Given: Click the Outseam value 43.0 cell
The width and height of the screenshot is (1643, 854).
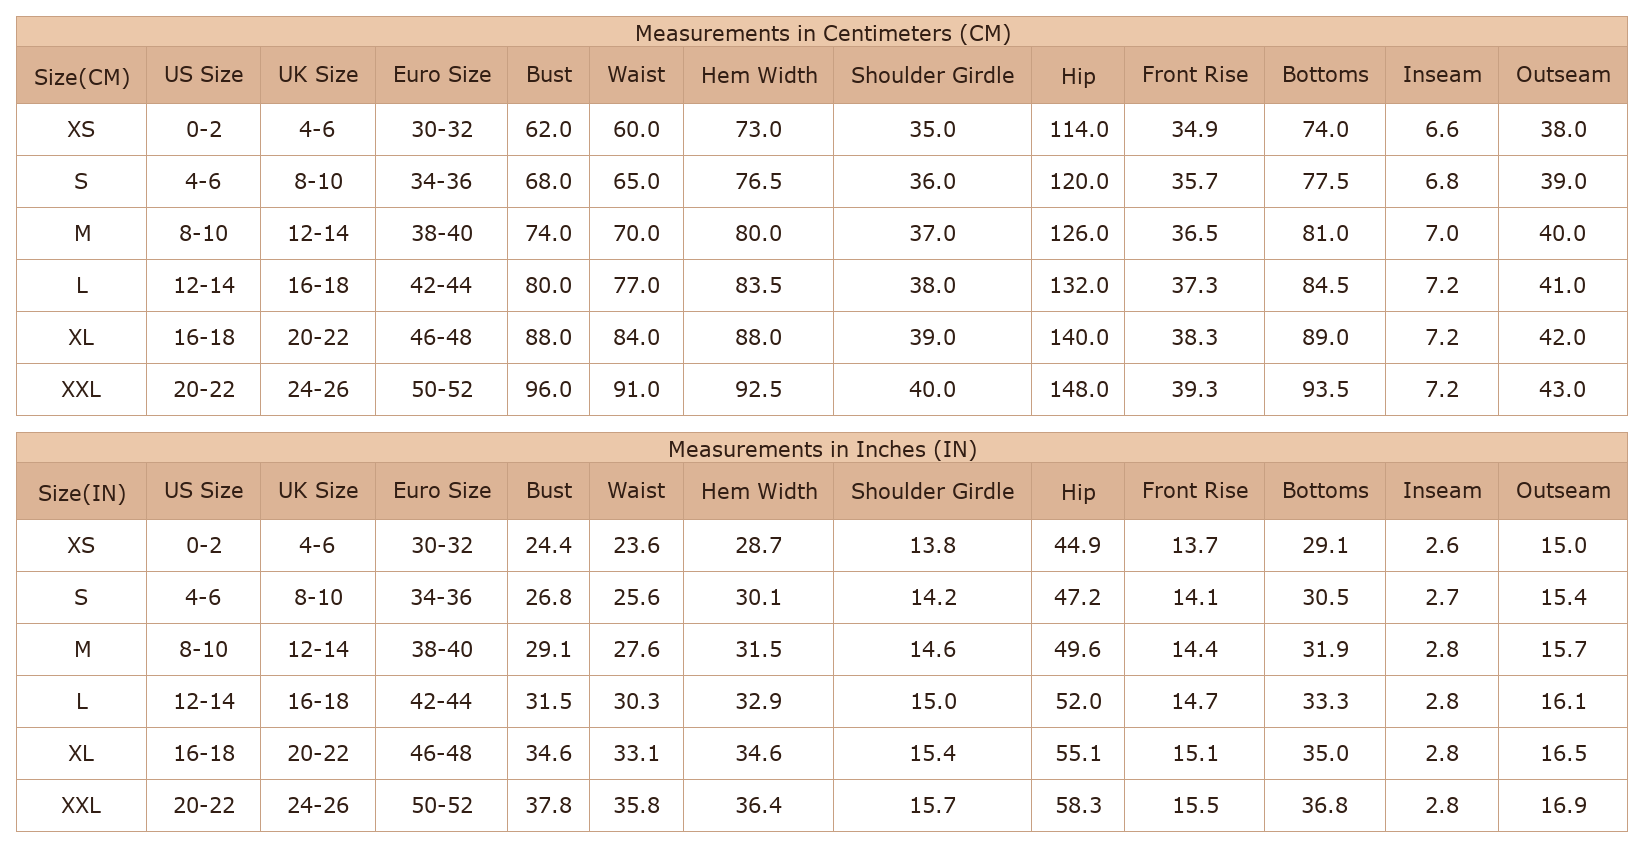Looking at the screenshot, I should [x=1562, y=389].
